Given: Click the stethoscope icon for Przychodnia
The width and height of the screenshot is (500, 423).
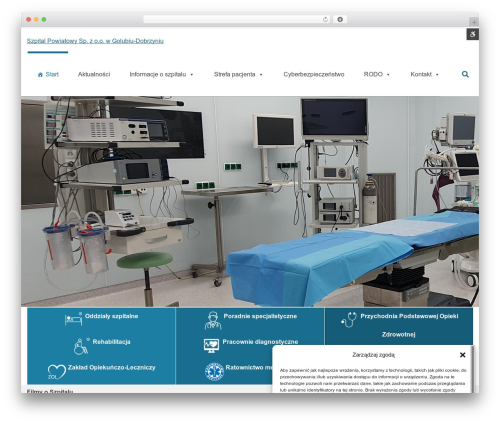Looking at the screenshot, I should pyautogui.click(x=349, y=319).
